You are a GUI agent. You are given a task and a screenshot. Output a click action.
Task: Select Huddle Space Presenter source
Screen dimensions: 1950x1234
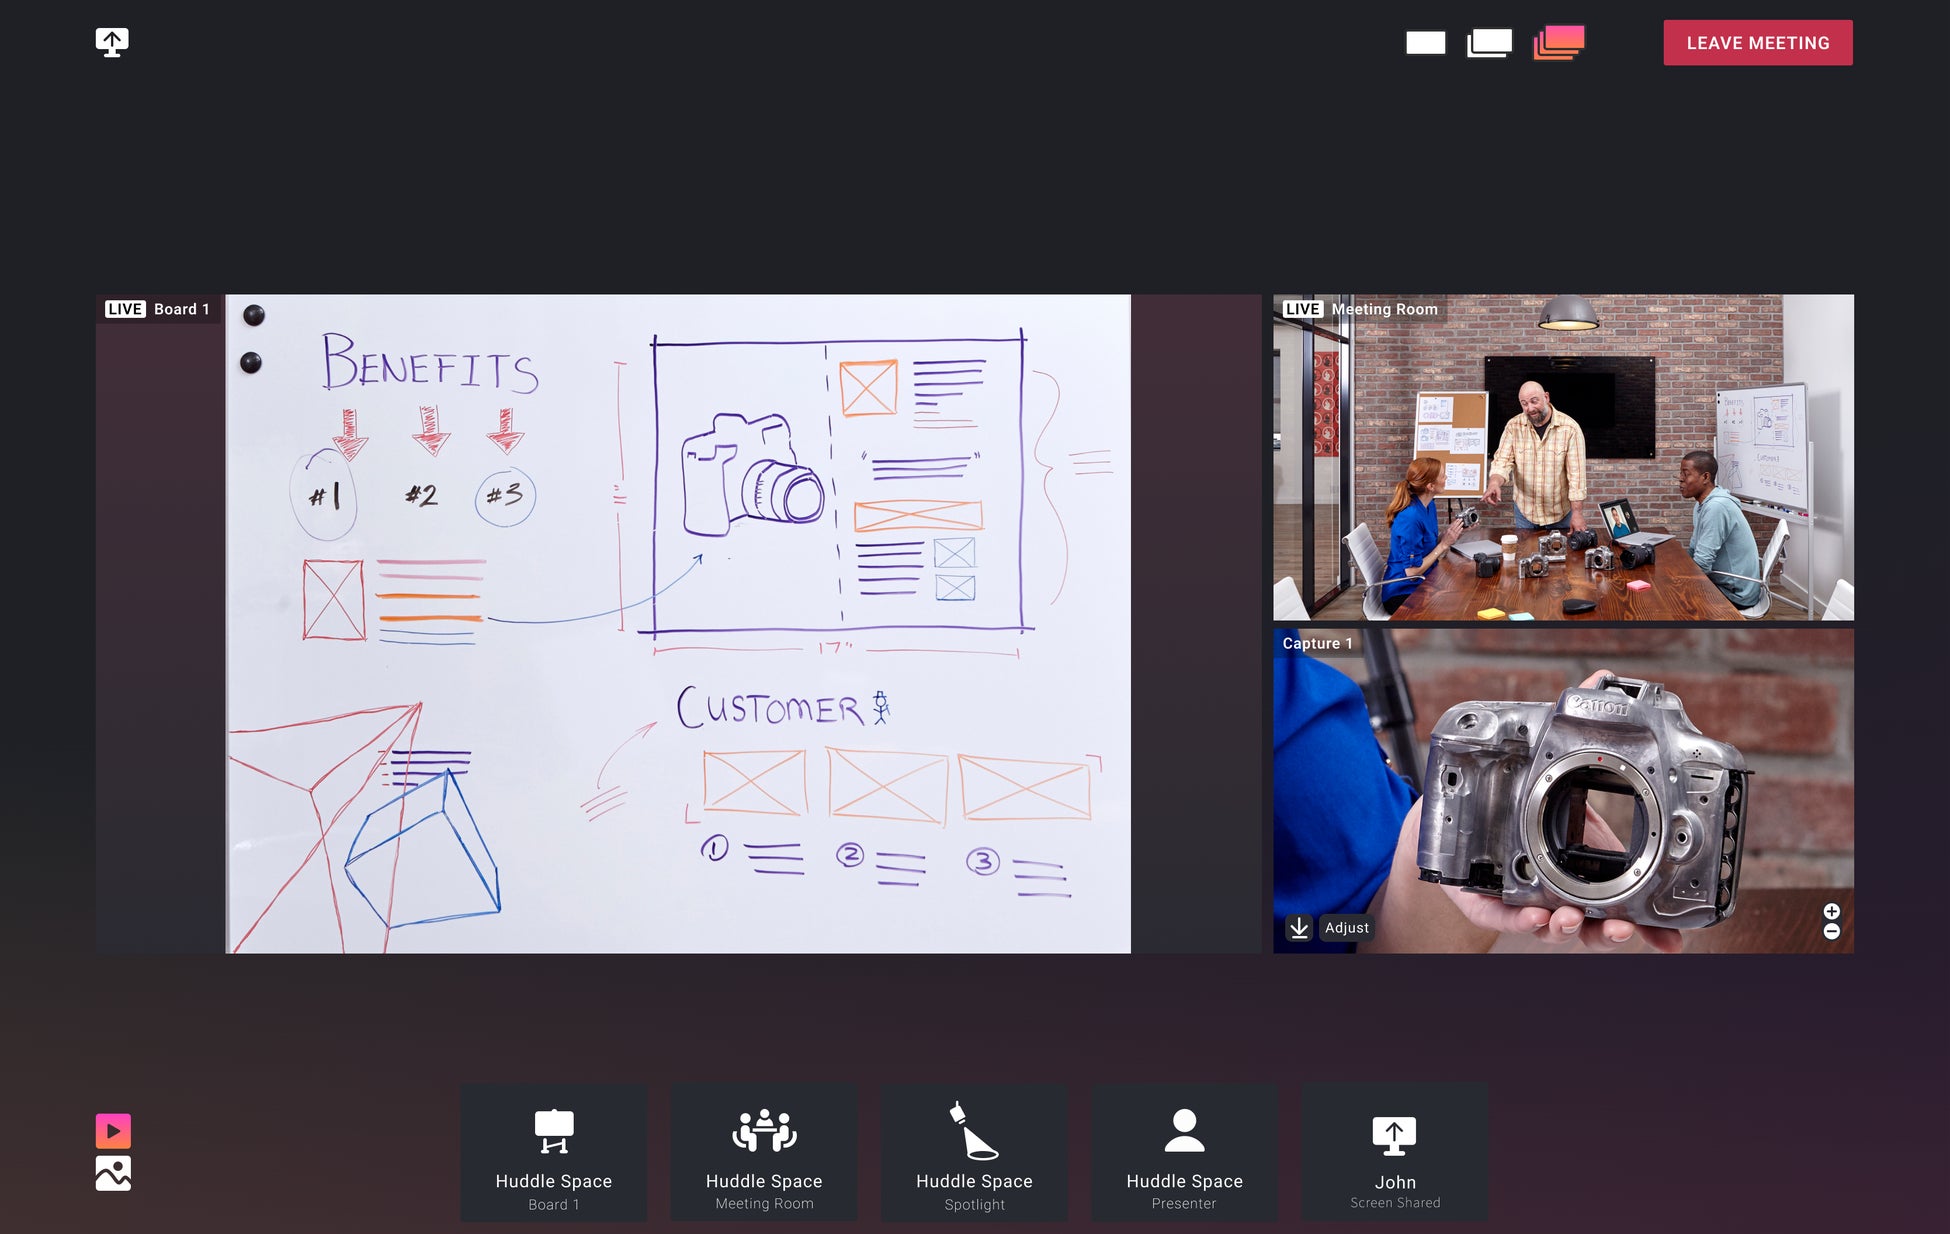[1184, 1153]
